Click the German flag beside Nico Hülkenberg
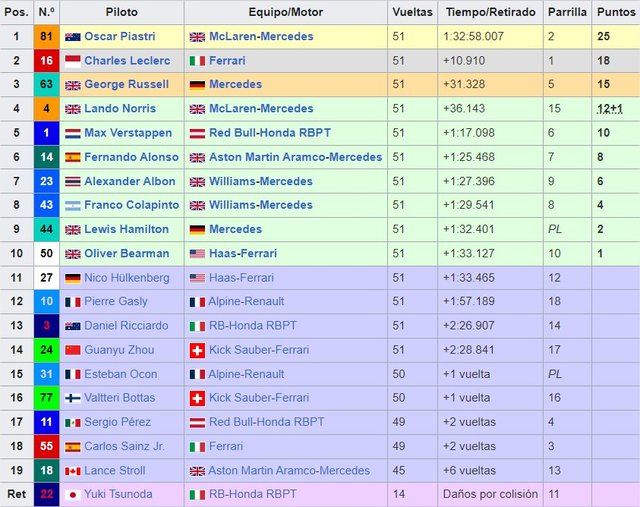Viewport: 640px width, 507px height. pyautogui.click(x=73, y=278)
